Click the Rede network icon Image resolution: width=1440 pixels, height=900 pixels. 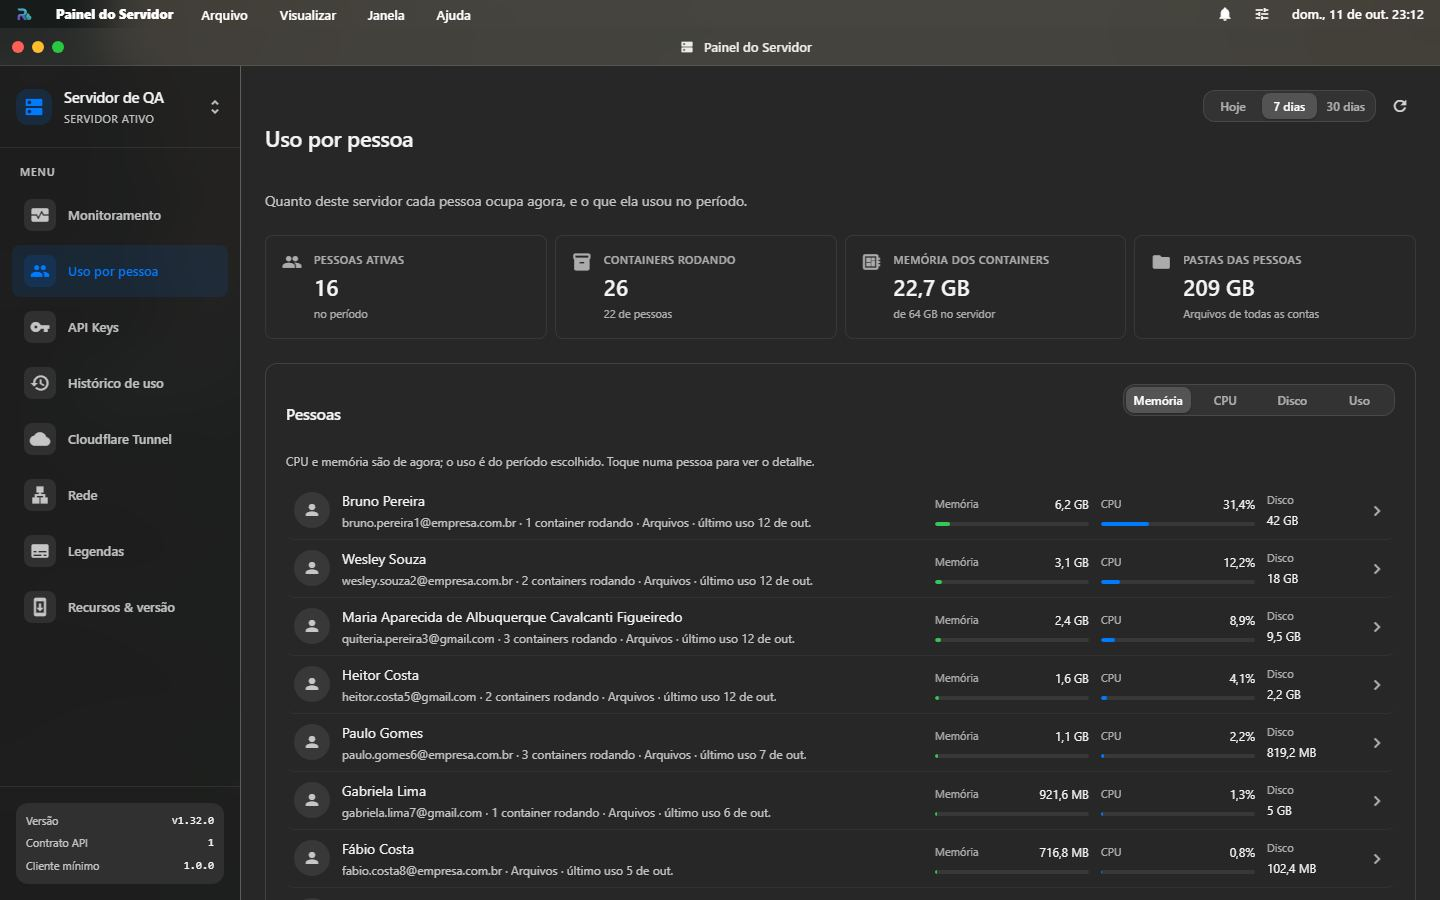(x=40, y=495)
